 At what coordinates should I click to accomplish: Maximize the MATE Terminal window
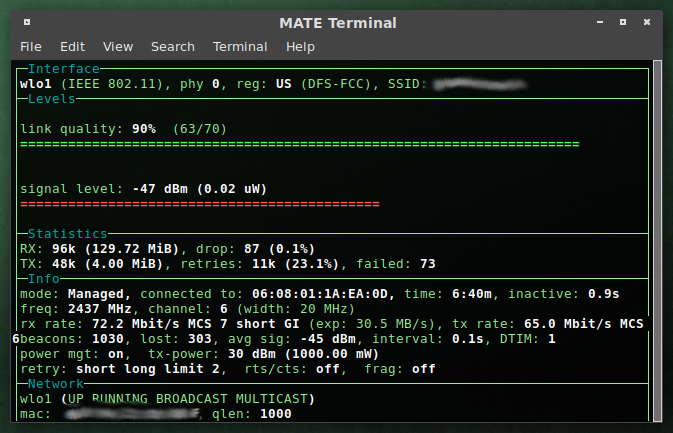pos(623,22)
